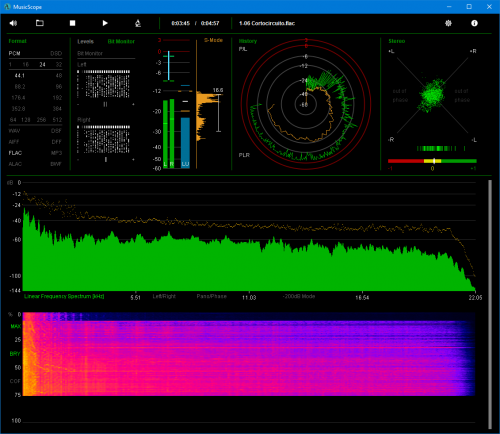This screenshot has width=500, height=434.
Task: Click the 1.06 Cortocircuito.flac file name
Action: pos(267,23)
